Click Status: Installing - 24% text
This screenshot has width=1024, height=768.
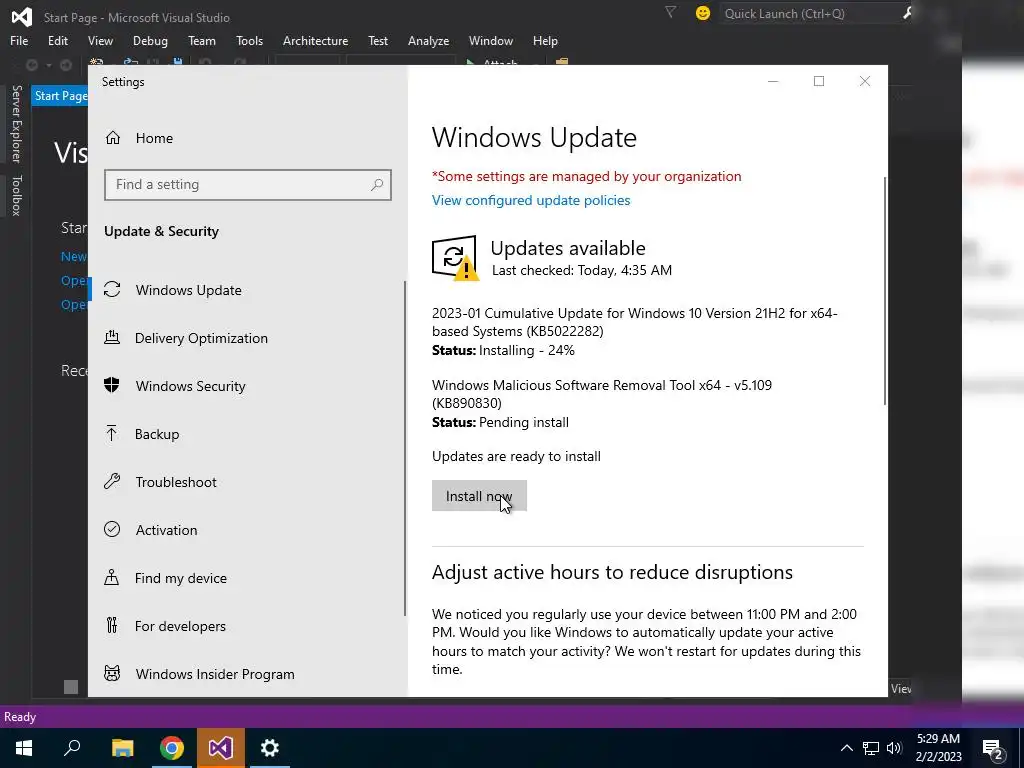[x=503, y=351]
